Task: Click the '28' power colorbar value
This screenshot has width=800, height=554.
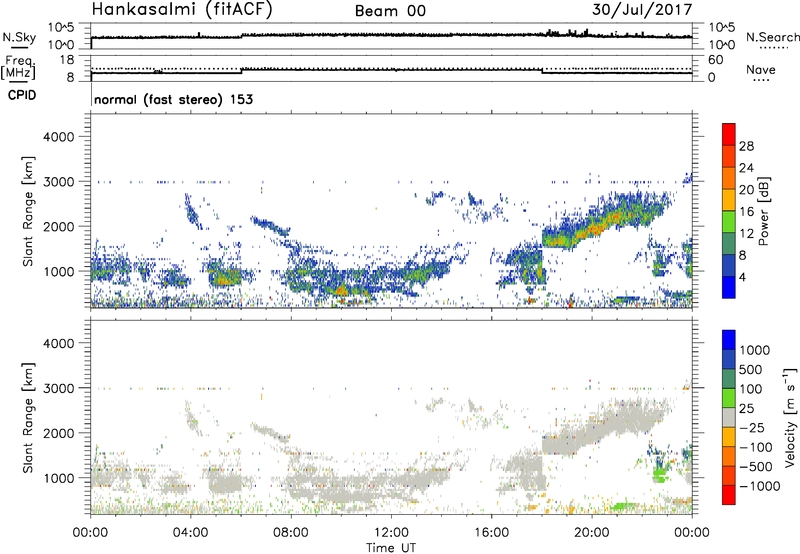Action: [x=746, y=146]
